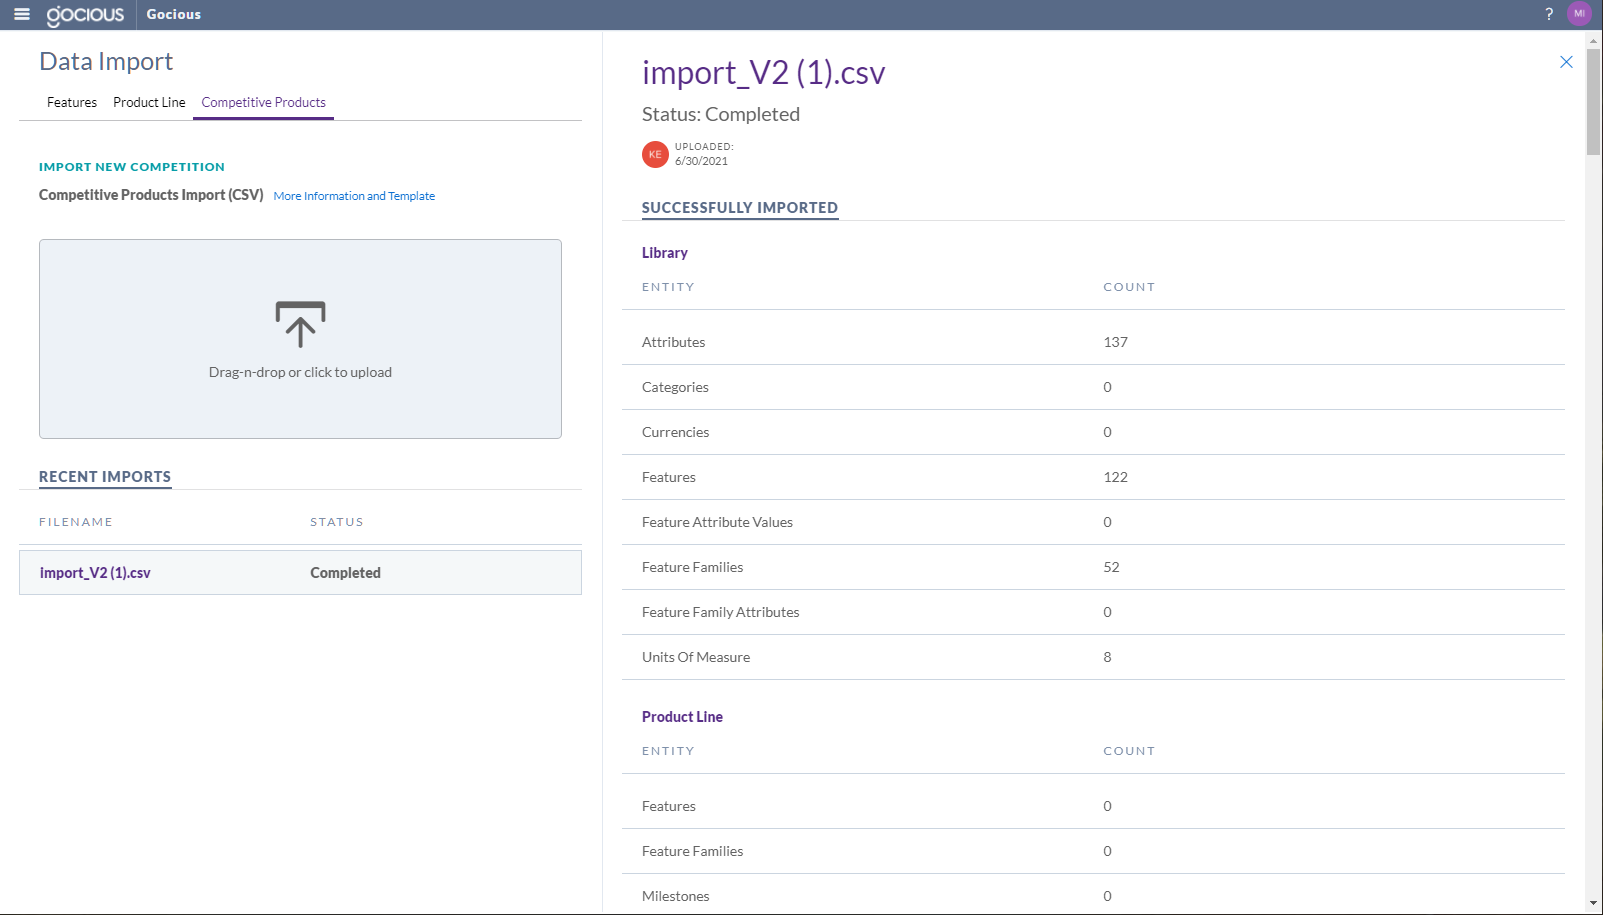Click the scrollbar down arrow

(1593, 903)
